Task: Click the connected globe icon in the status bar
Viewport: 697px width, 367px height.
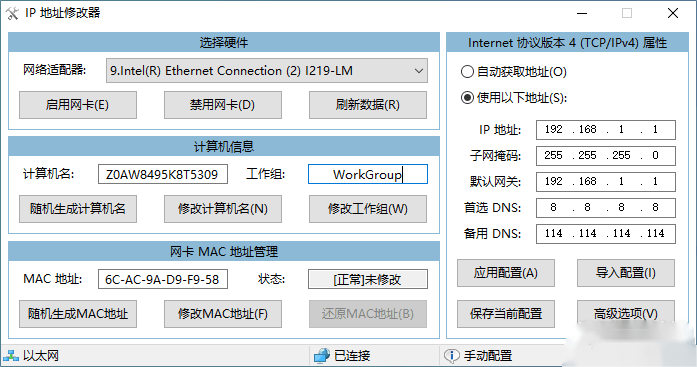Action: tap(322, 355)
